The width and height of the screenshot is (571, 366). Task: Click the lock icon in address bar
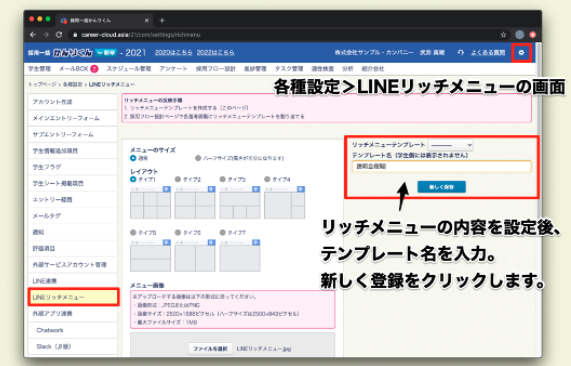pos(75,35)
